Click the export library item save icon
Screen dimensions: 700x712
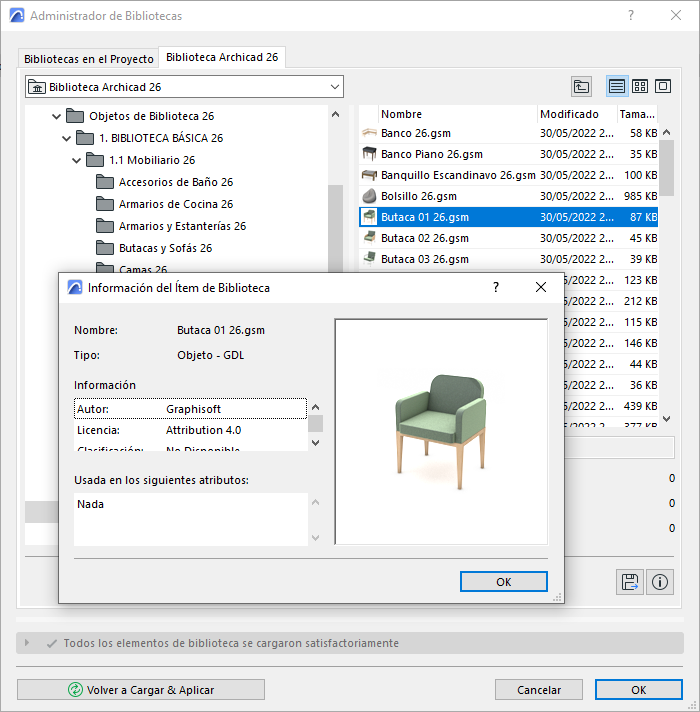(630, 582)
